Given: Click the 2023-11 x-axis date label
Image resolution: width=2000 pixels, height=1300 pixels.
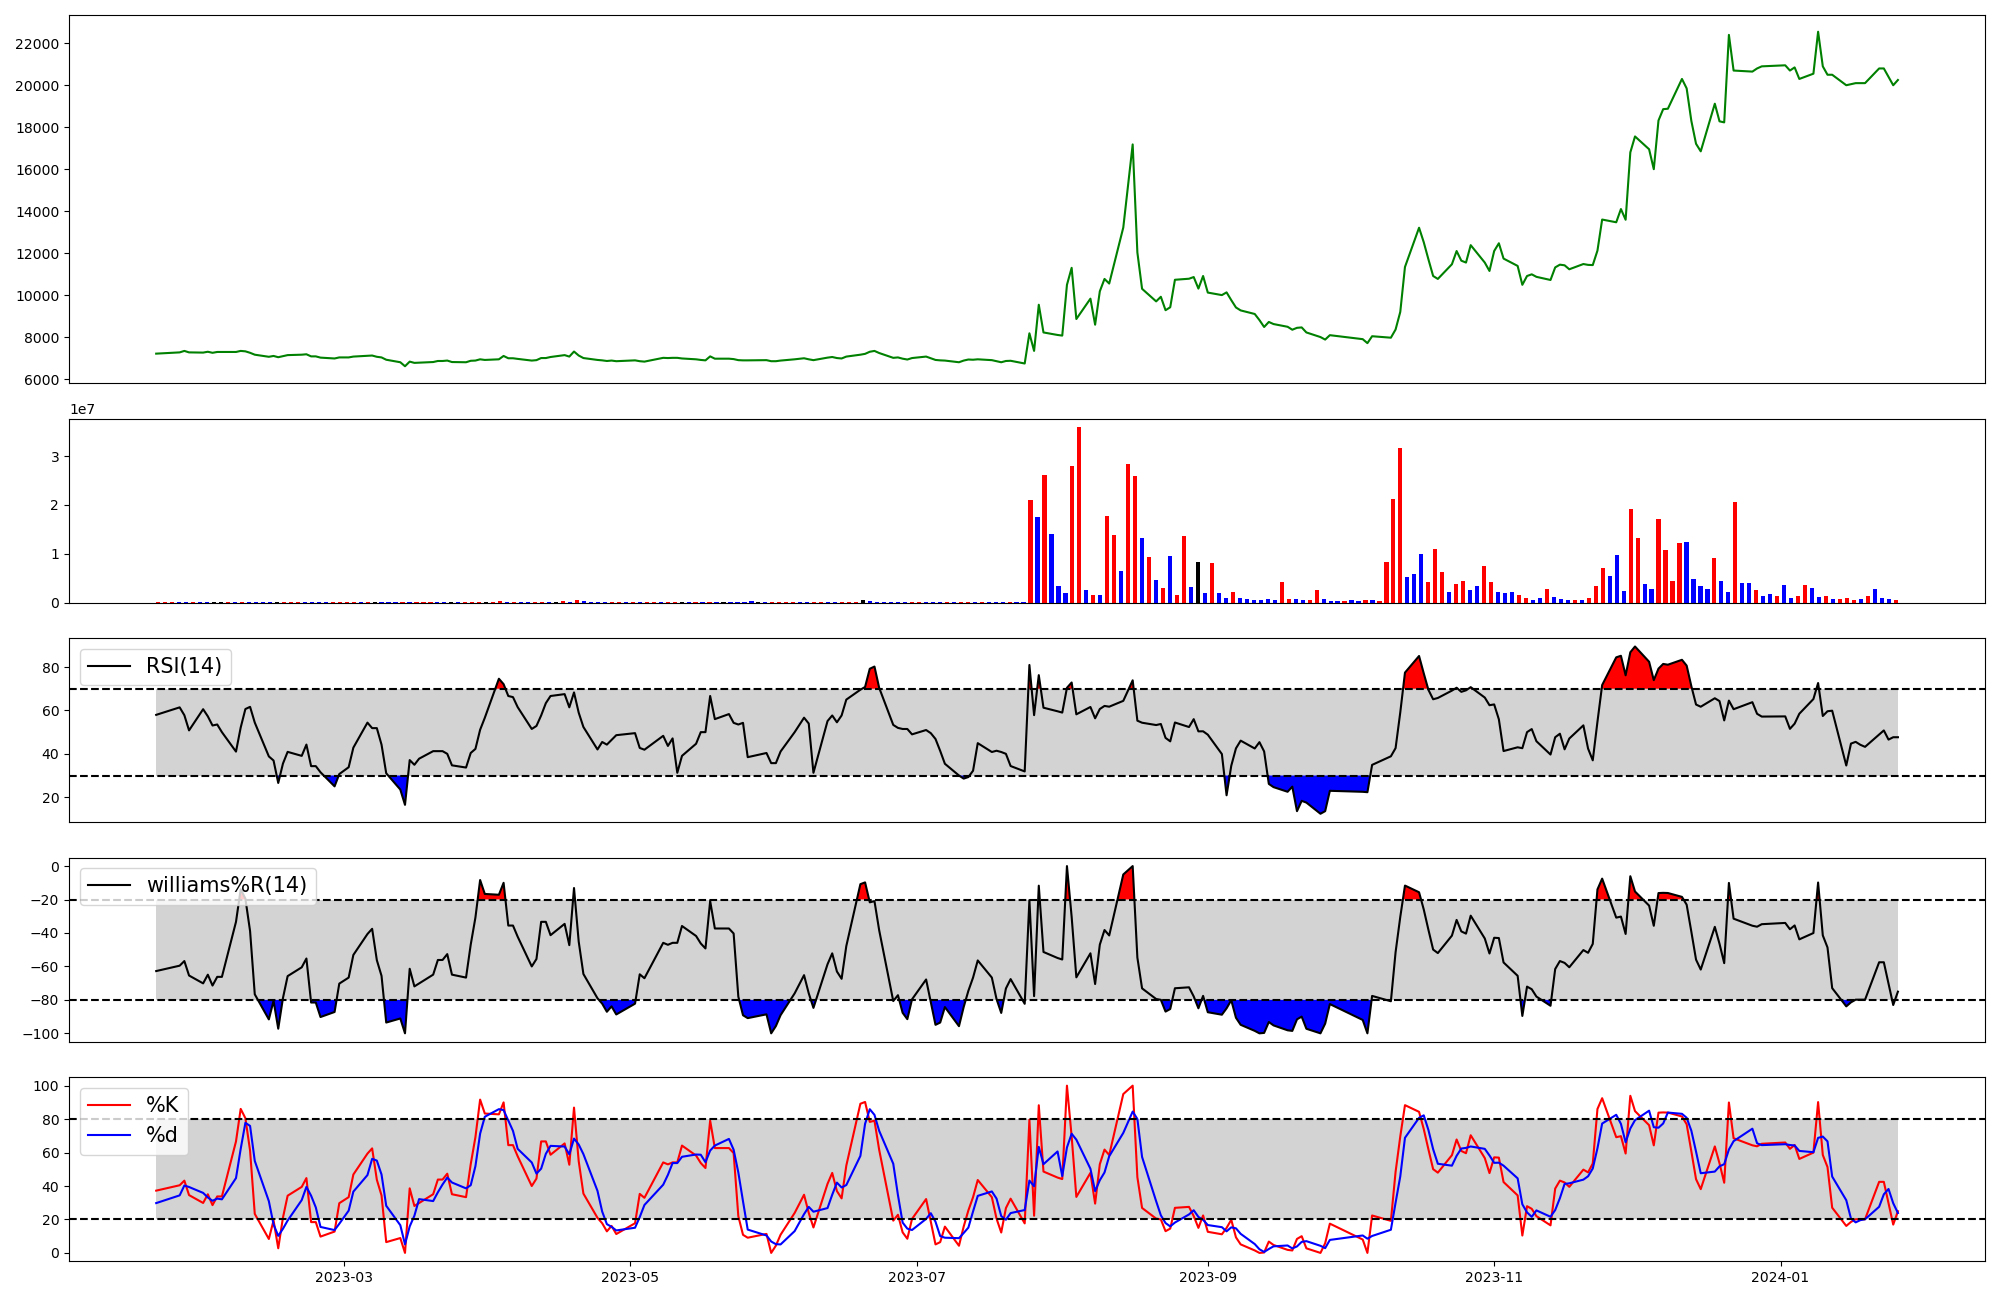Looking at the screenshot, I should (1494, 1277).
